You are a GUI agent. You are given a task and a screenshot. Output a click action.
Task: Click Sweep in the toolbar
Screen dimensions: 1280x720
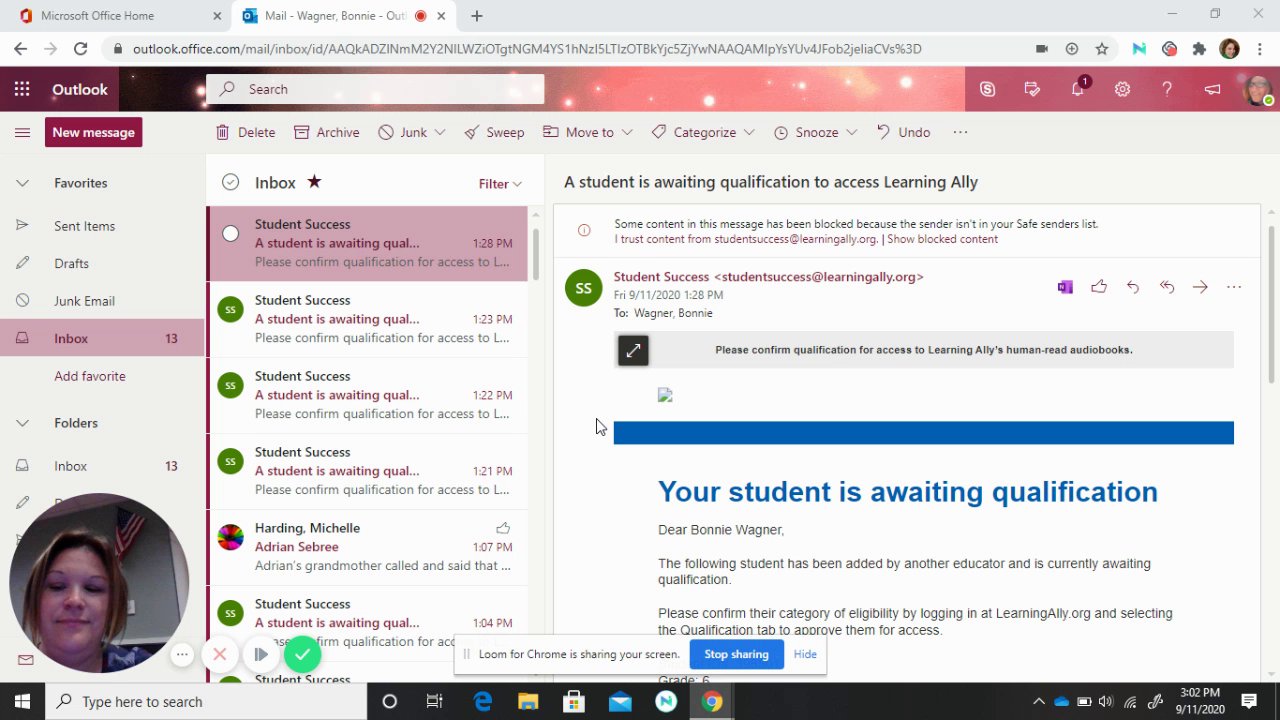pyautogui.click(x=494, y=132)
